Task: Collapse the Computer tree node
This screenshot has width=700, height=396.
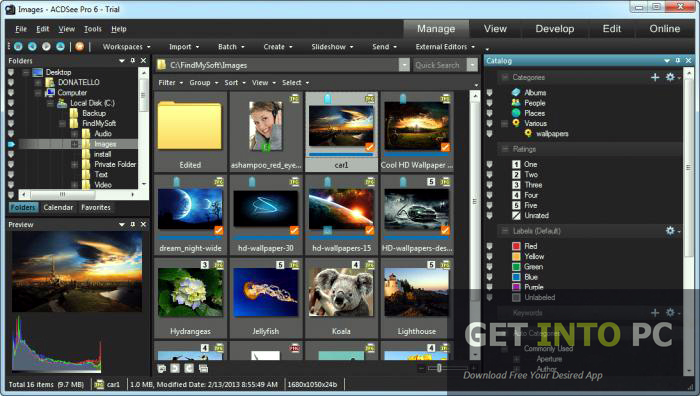Action: click(x=38, y=93)
